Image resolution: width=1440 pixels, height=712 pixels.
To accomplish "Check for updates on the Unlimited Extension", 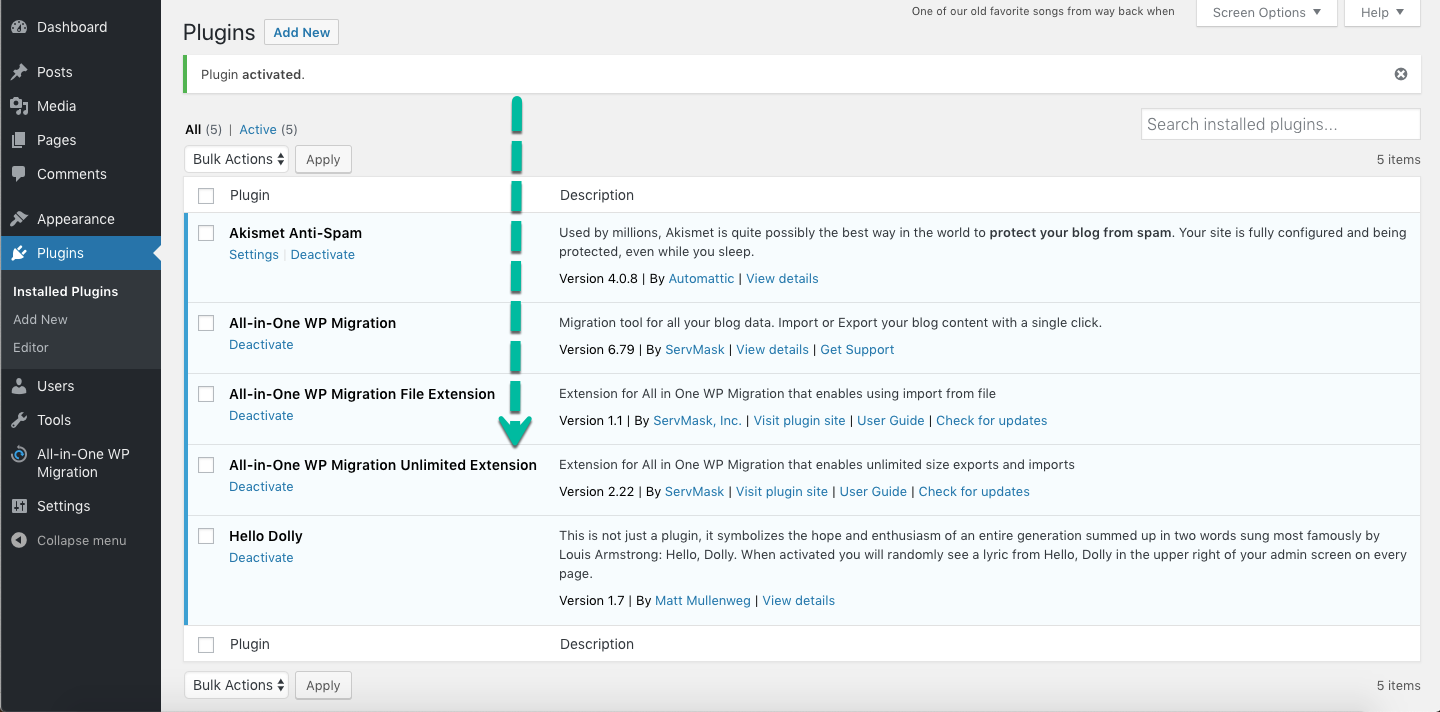I will 974,491.
